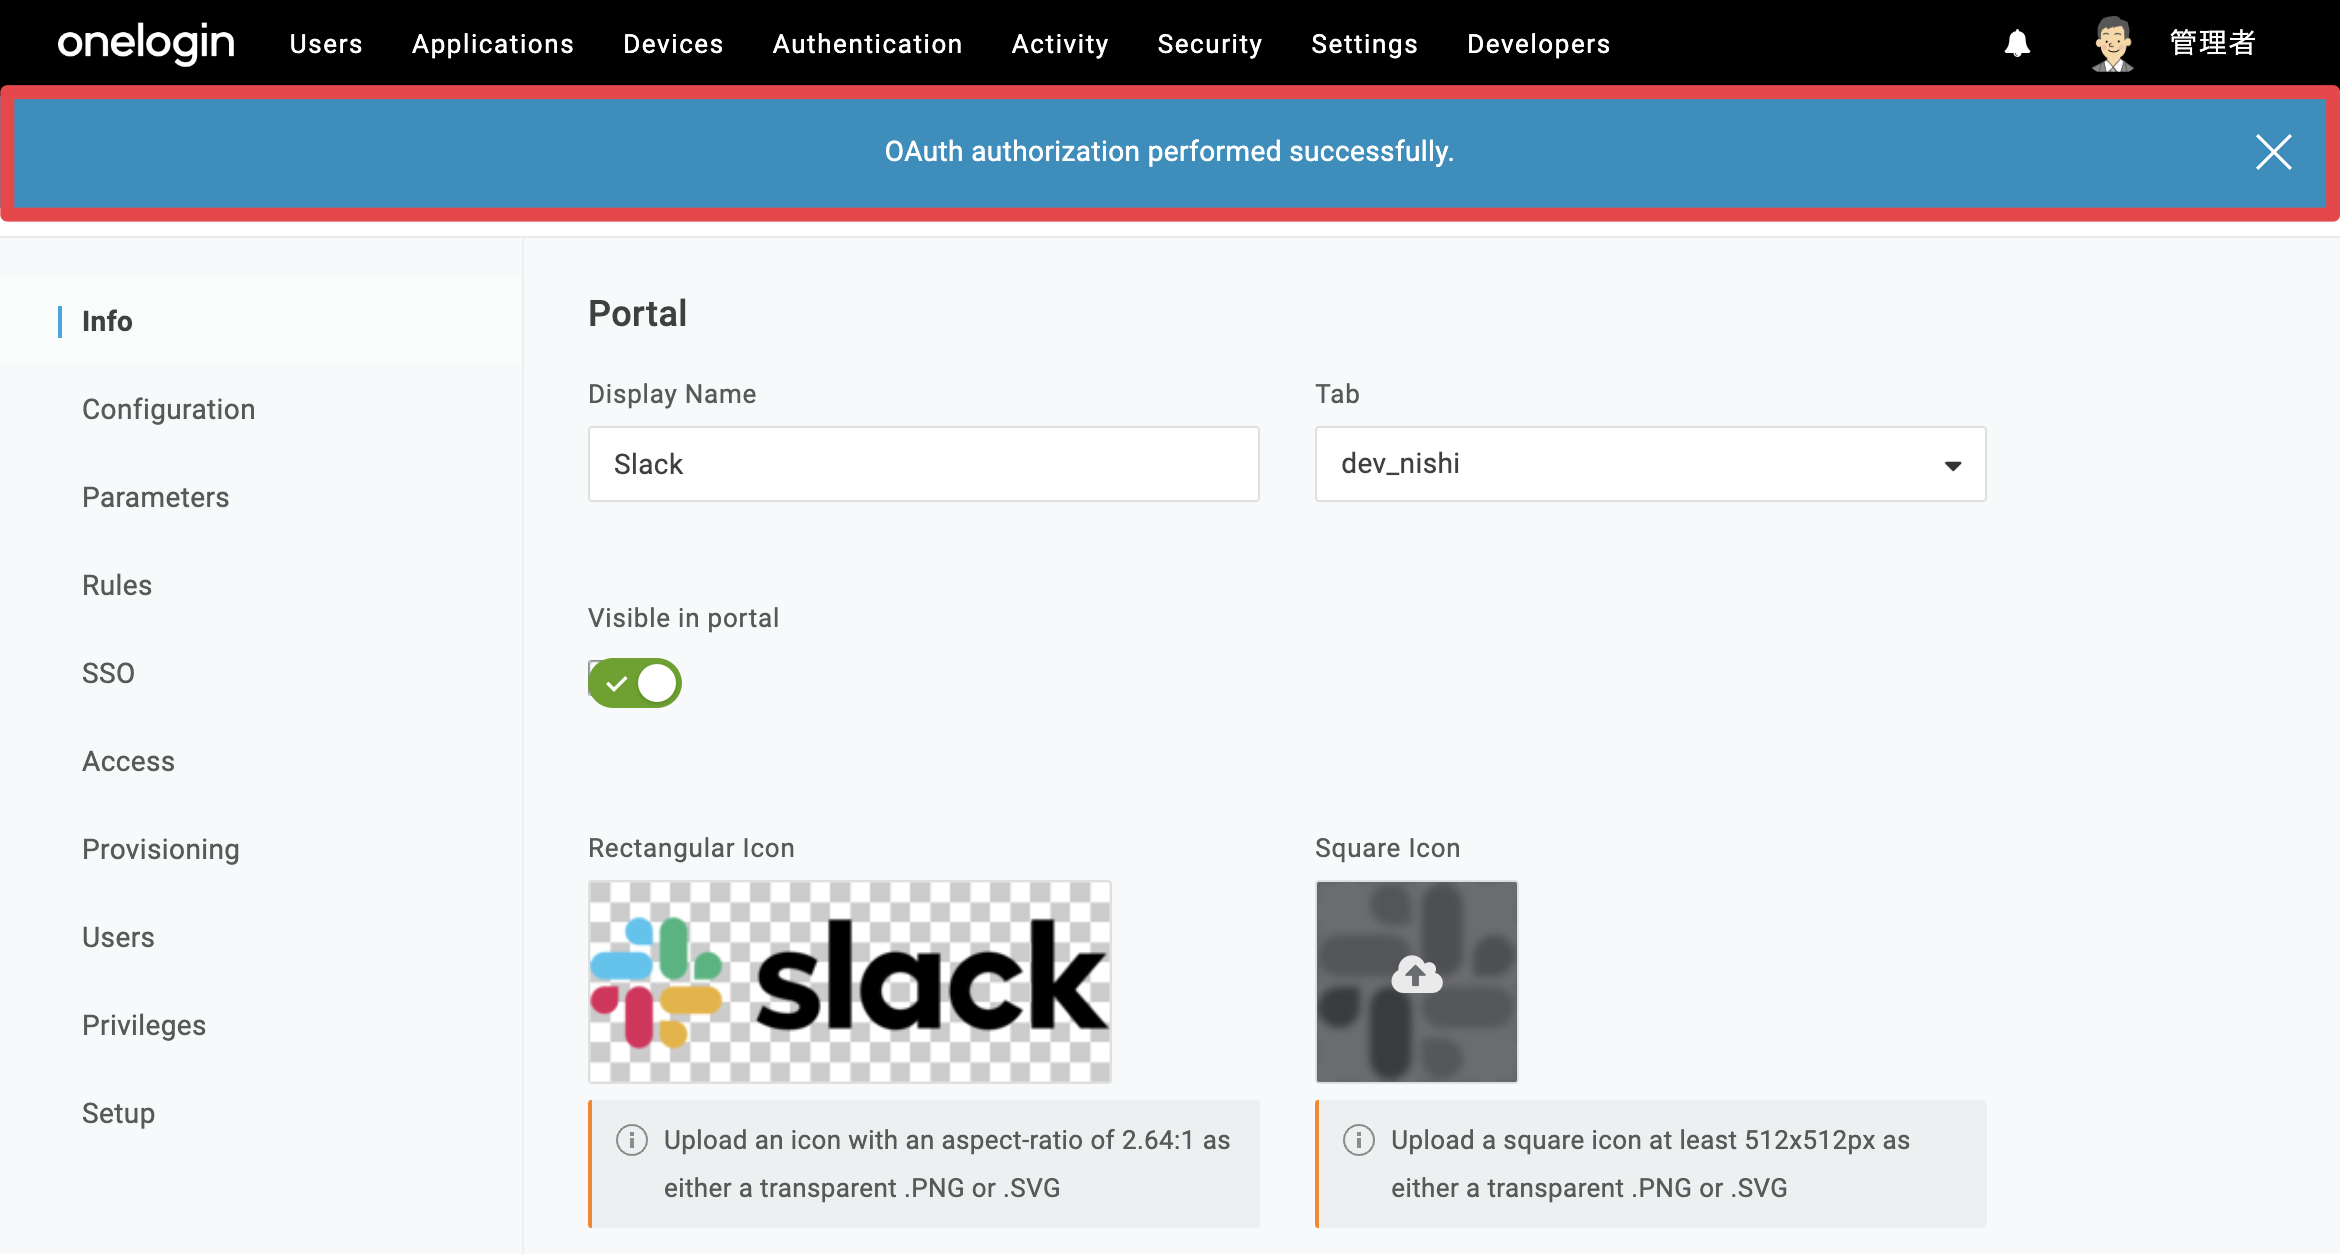The image size is (2340, 1254).
Task: Open the Developers menu
Action: click(x=1538, y=44)
